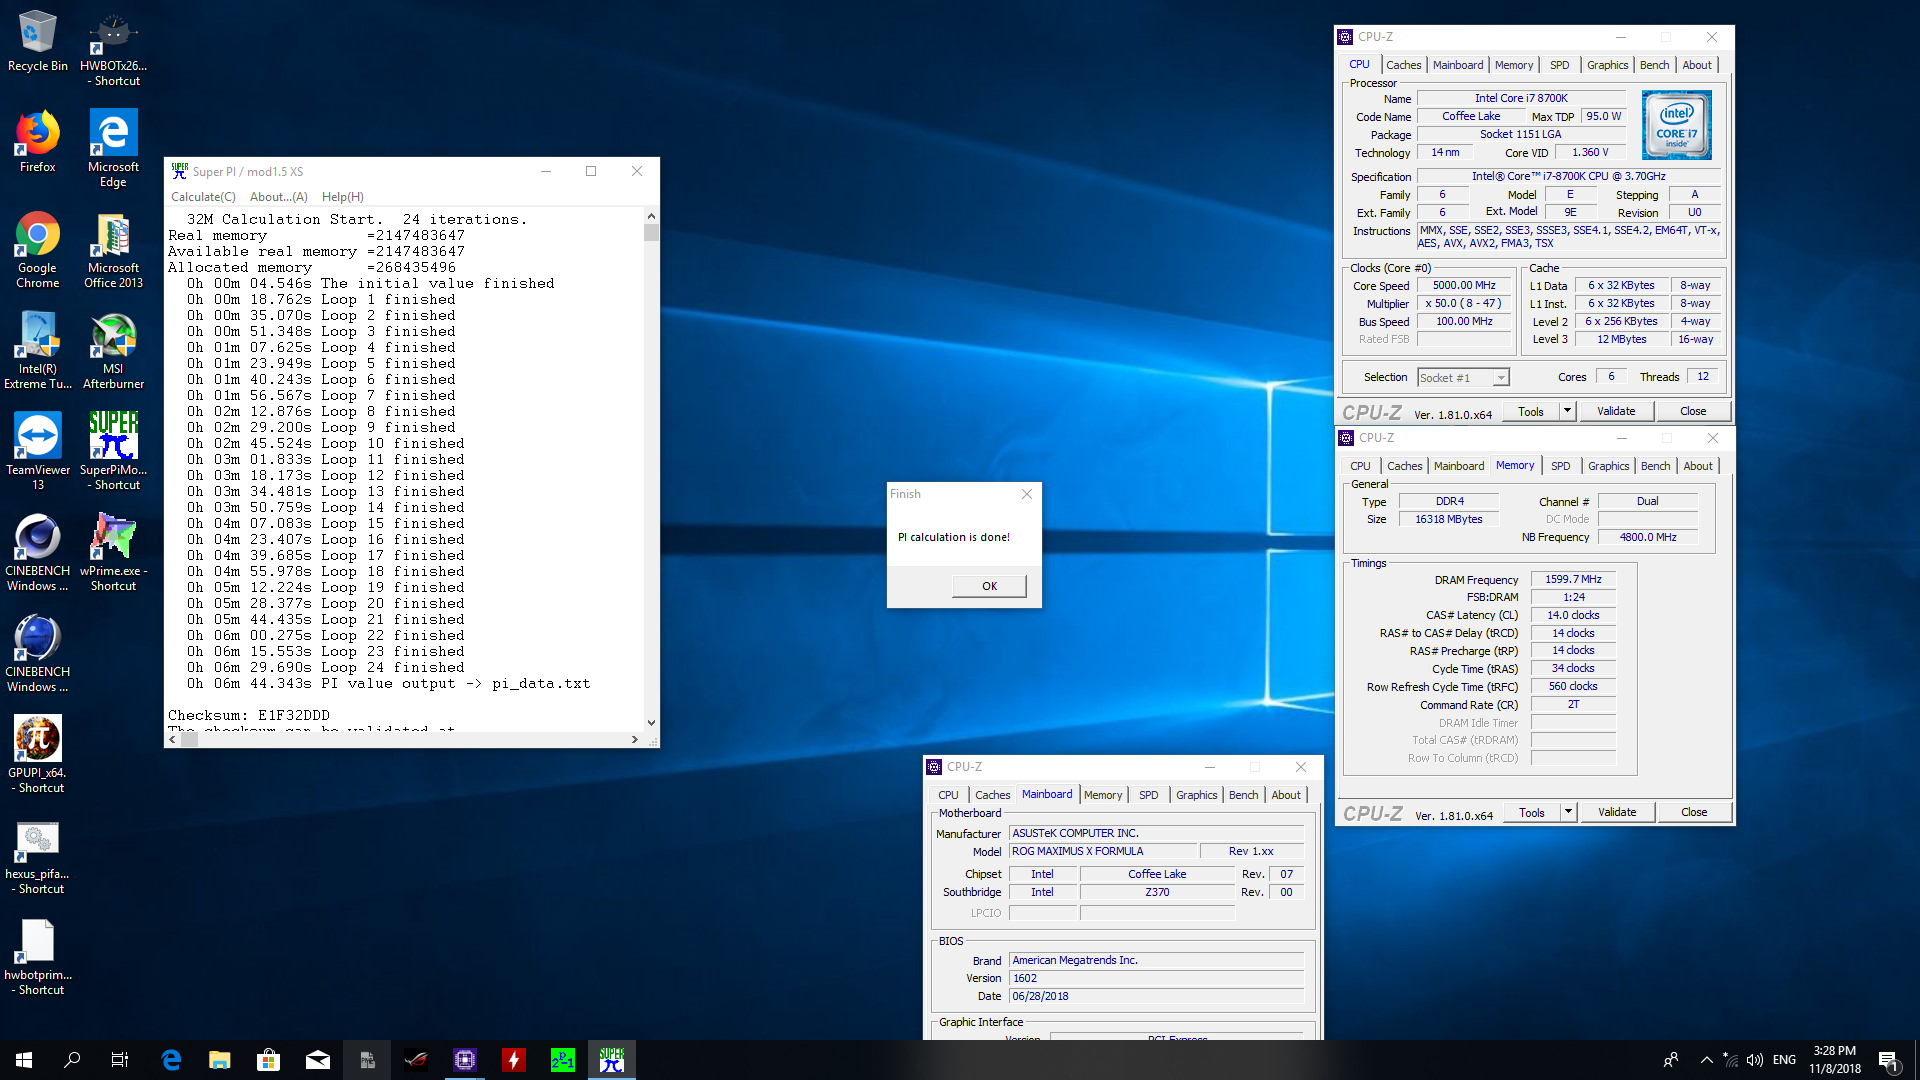The width and height of the screenshot is (1920, 1080).
Task: Switch to Caches tab in top CPU-Z window
Action: 1403,65
